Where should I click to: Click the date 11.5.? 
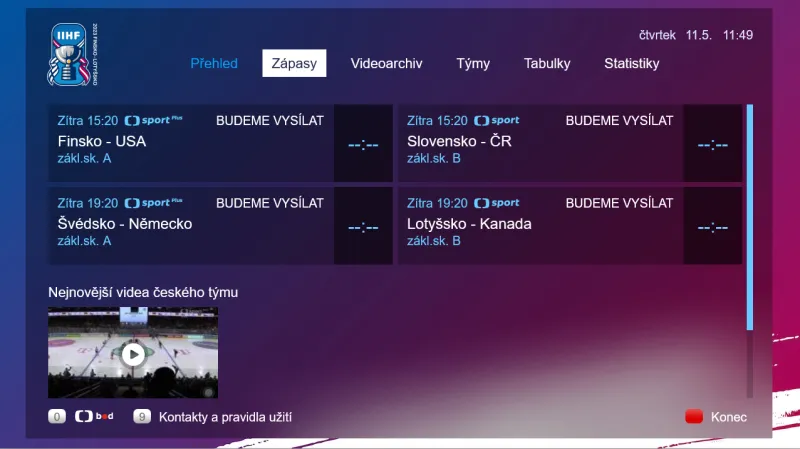pyautogui.click(x=698, y=35)
